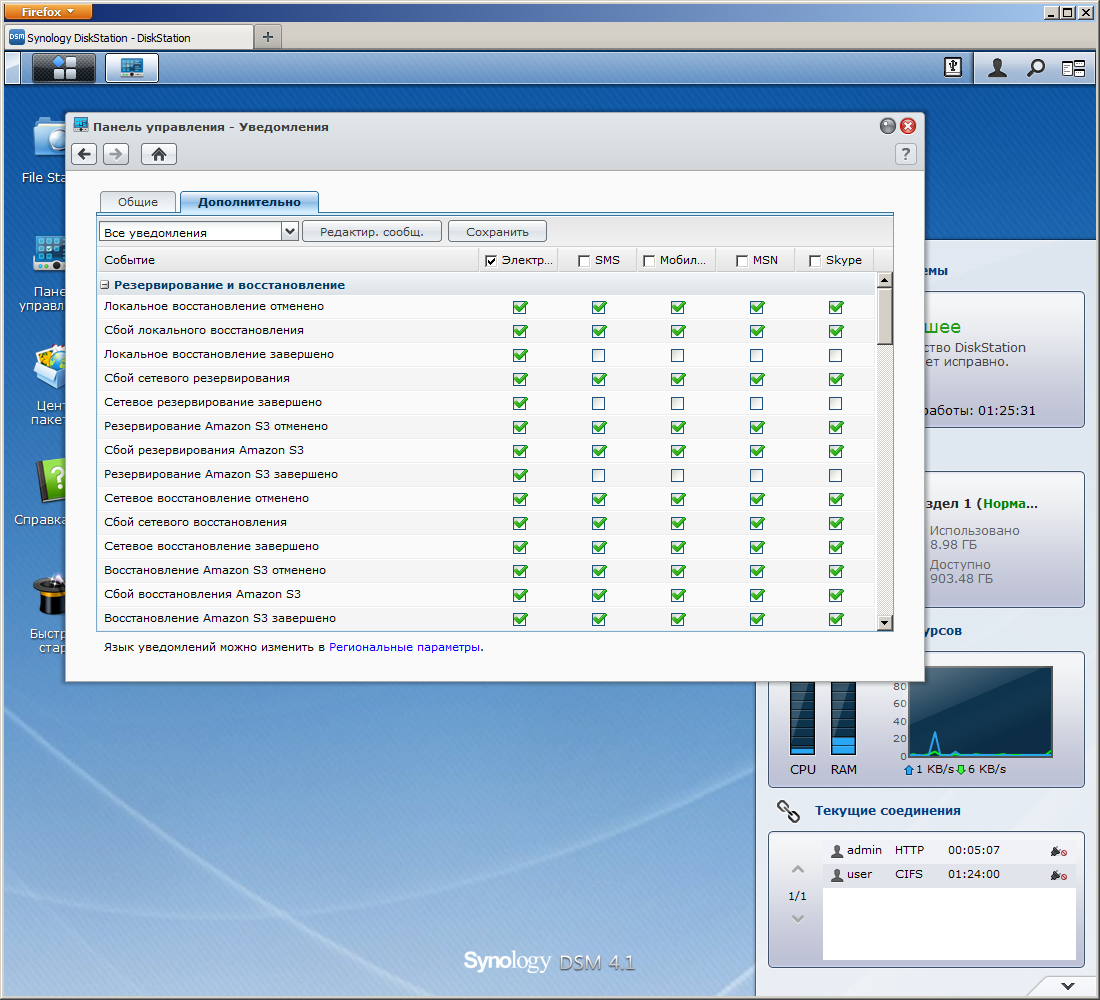Click the search magnifier icon
The height and width of the screenshot is (1000, 1100).
(1036, 68)
